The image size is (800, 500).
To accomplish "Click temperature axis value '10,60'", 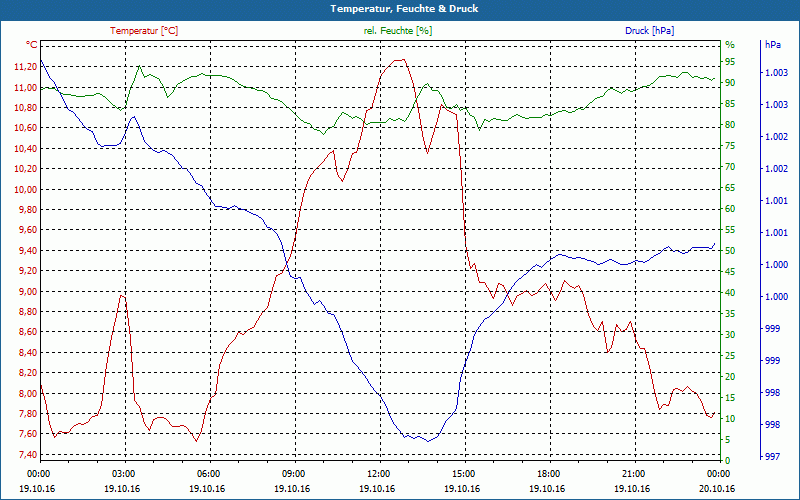I will click(x=26, y=128).
